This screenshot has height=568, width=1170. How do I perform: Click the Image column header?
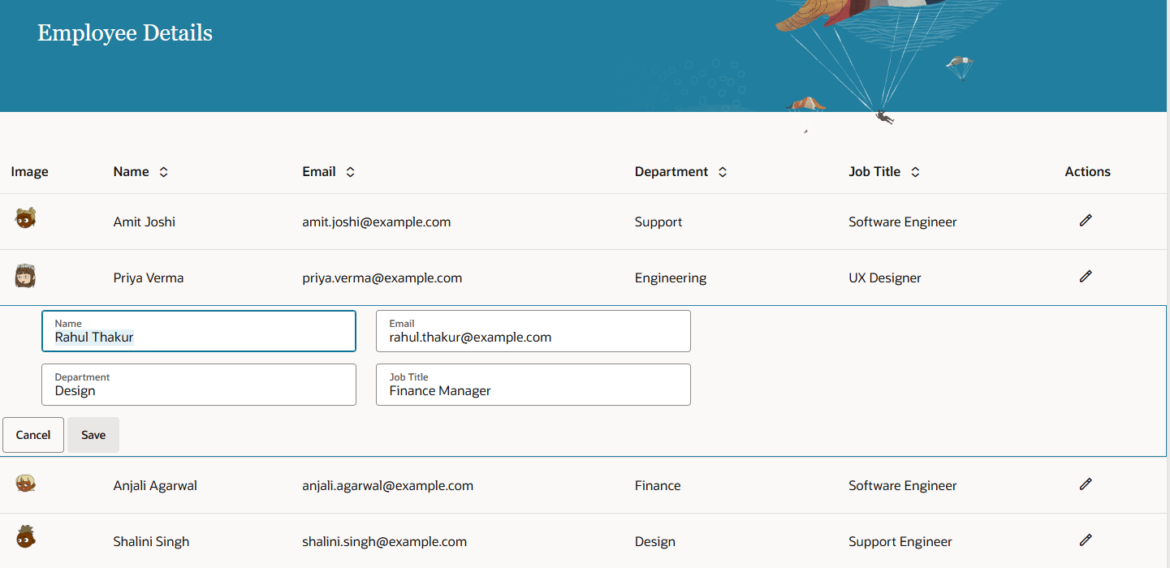point(30,172)
